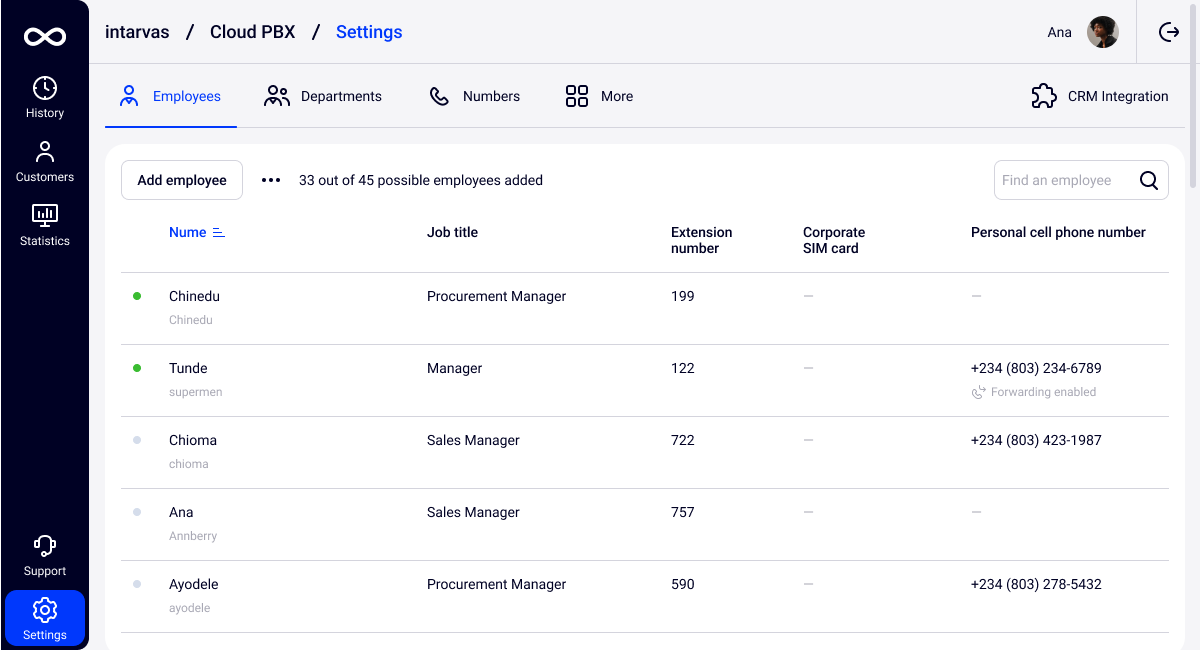Open the Customers section
The image size is (1200, 650).
pyautogui.click(x=45, y=162)
